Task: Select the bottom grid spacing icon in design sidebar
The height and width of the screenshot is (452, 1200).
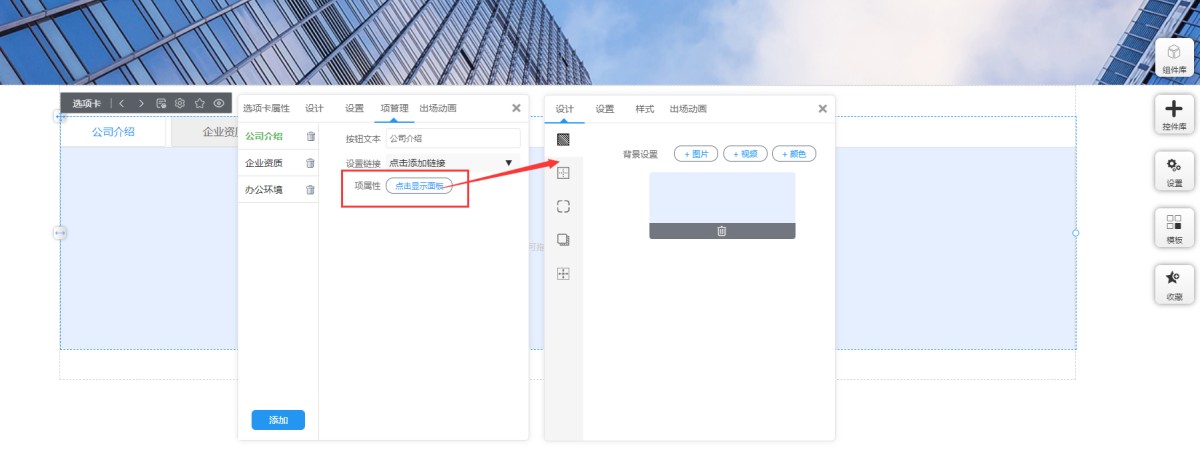Action: click(563, 273)
